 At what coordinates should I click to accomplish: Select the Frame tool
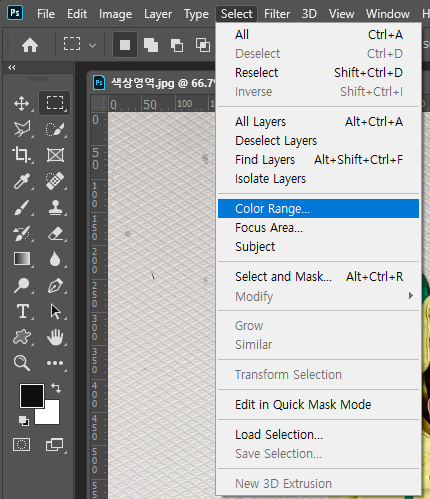pos(55,155)
